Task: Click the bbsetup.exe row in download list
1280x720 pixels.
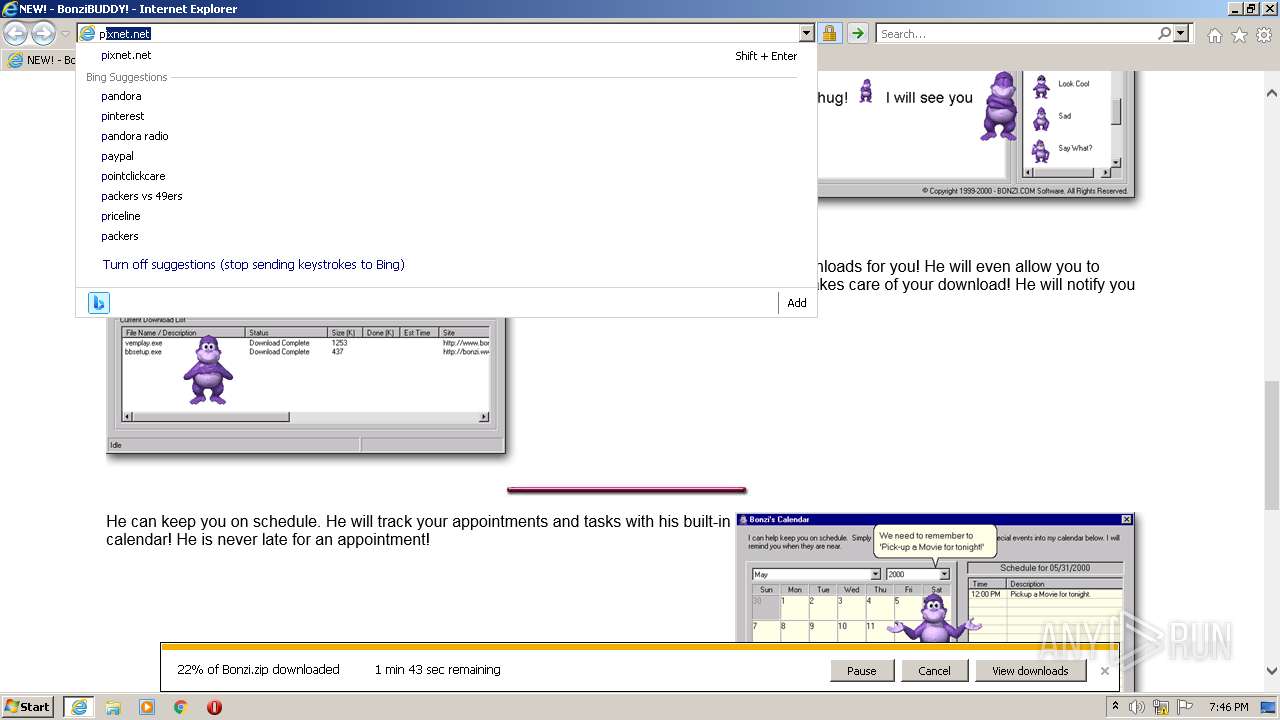Action: 306,352
